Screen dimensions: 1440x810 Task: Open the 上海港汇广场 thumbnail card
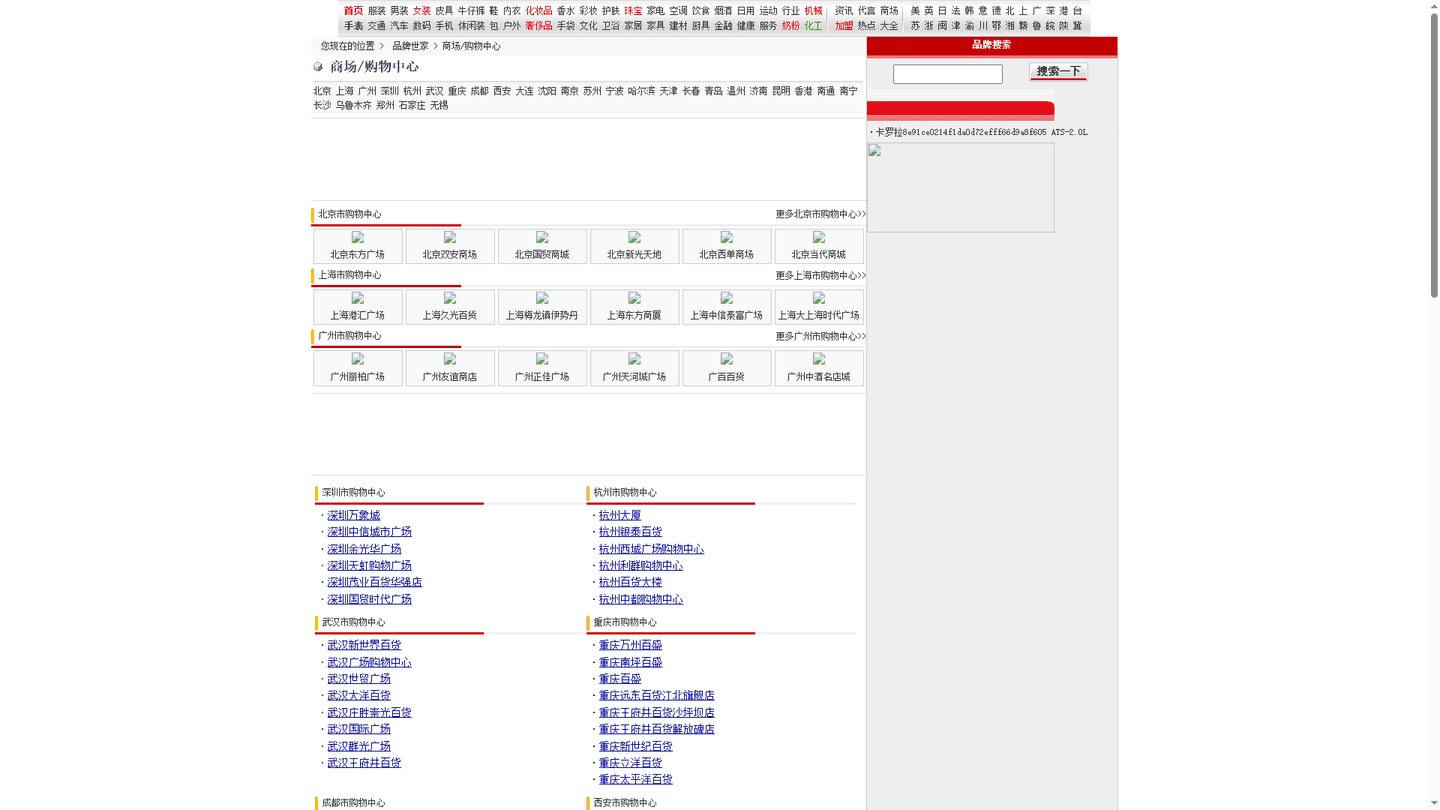(x=358, y=307)
